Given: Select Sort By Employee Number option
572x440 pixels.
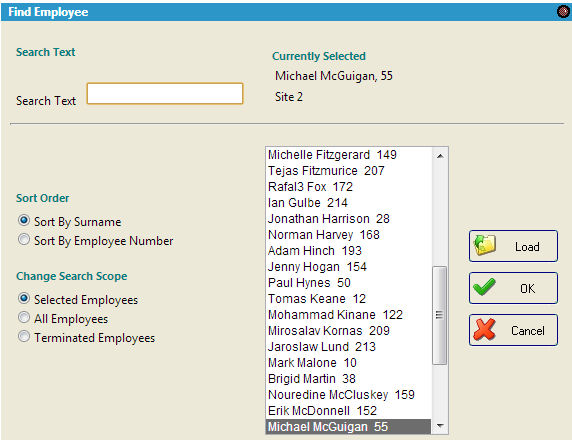Looking at the screenshot, I should pyautogui.click(x=24, y=239).
